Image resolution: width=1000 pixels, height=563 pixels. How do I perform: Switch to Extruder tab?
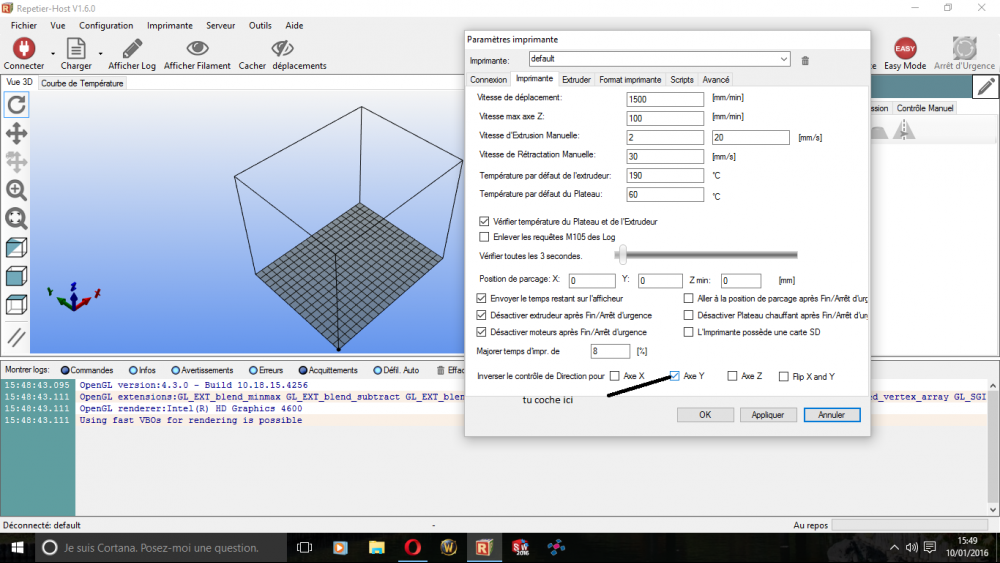click(576, 80)
